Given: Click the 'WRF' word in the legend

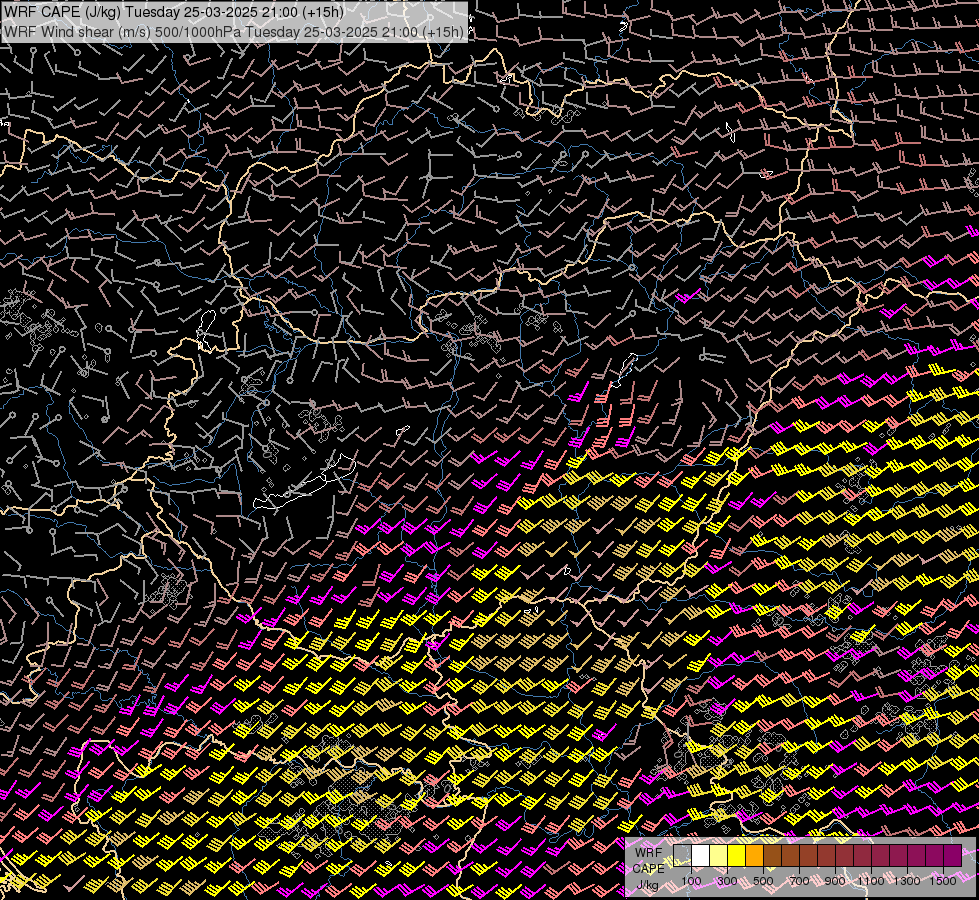Looking at the screenshot, I should [x=649, y=853].
